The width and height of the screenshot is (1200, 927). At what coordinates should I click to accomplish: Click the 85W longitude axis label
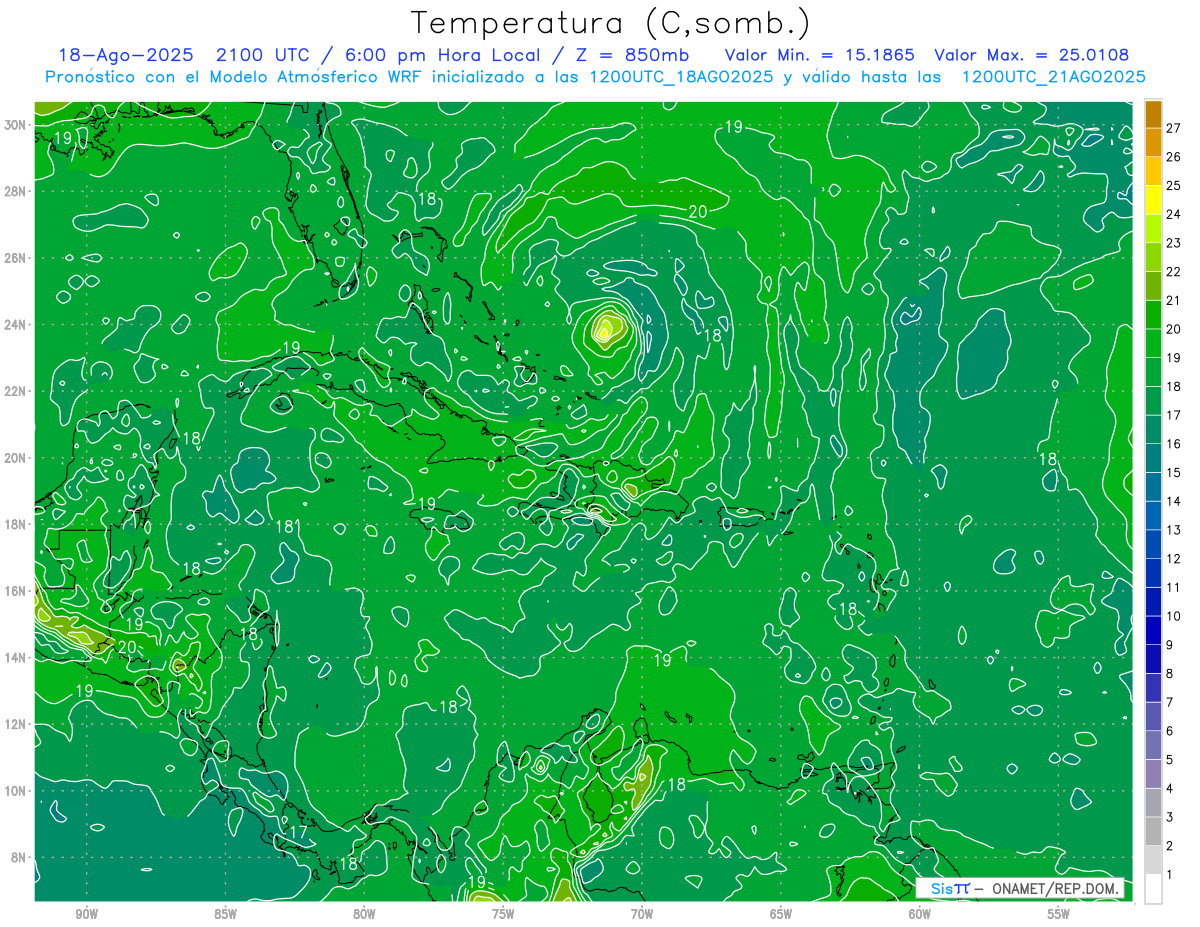[x=225, y=914]
